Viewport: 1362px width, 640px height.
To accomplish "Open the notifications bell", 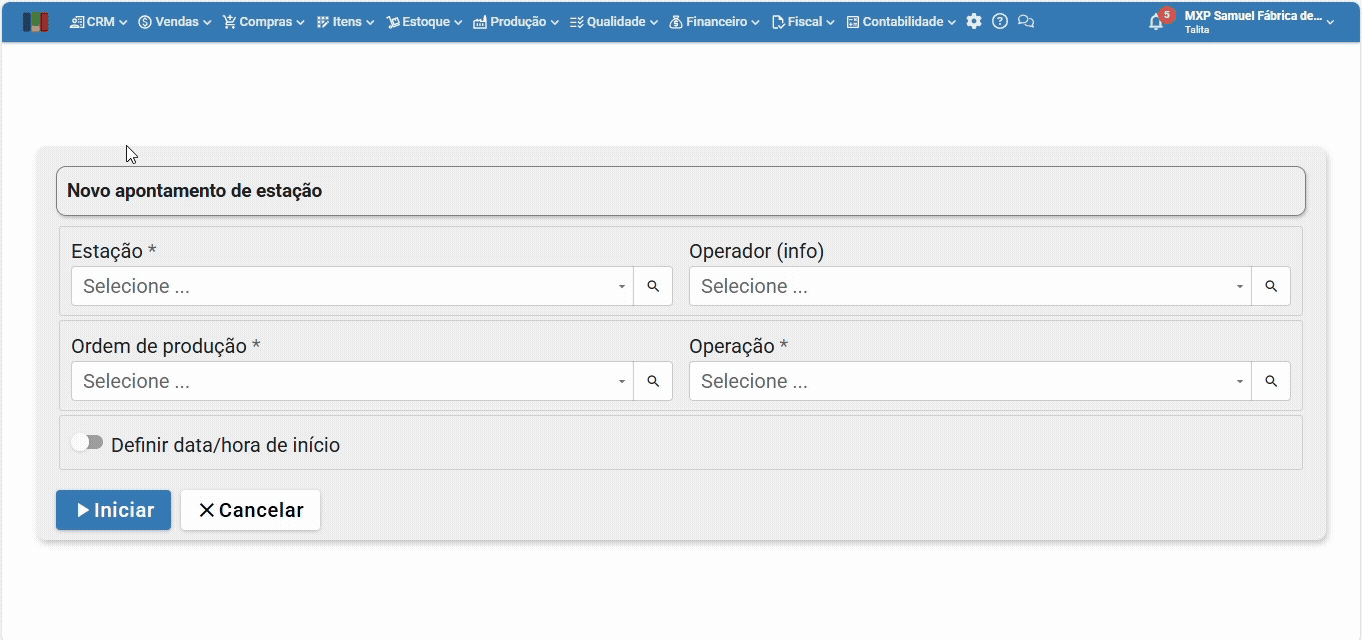I will 1156,22.
